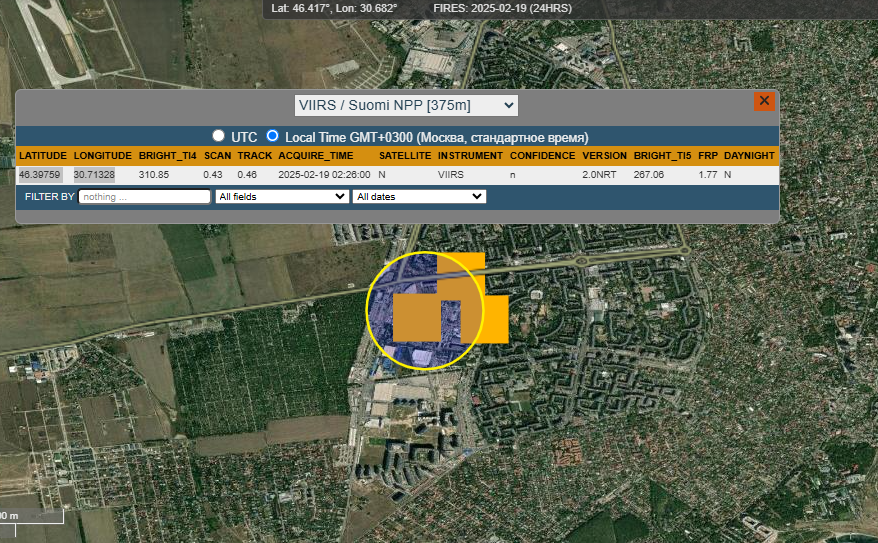Sort by the FRP column header
Screen dimensions: 878x543
click(x=708, y=156)
